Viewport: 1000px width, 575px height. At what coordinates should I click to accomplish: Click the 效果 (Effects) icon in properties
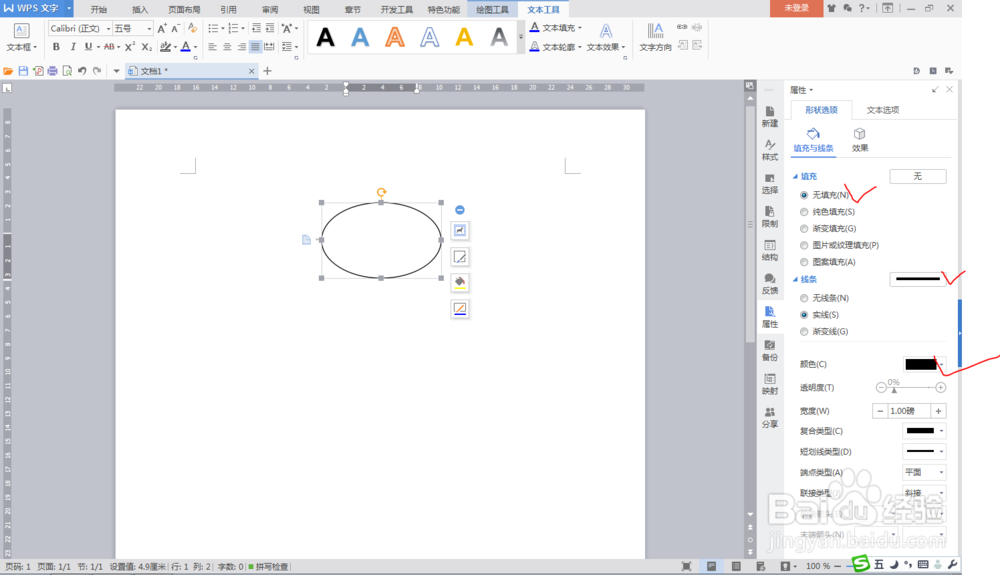pos(860,140)
